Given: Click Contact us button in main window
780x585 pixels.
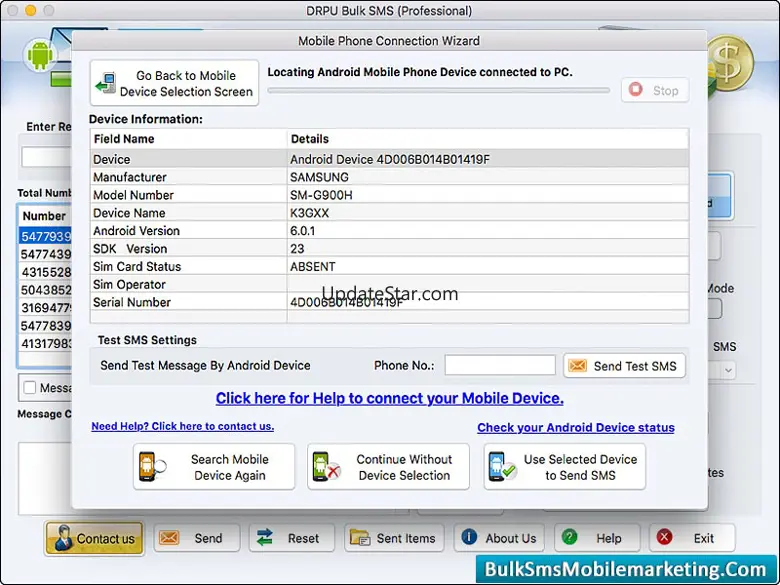Looking at the screenshot, I should 94,538.
